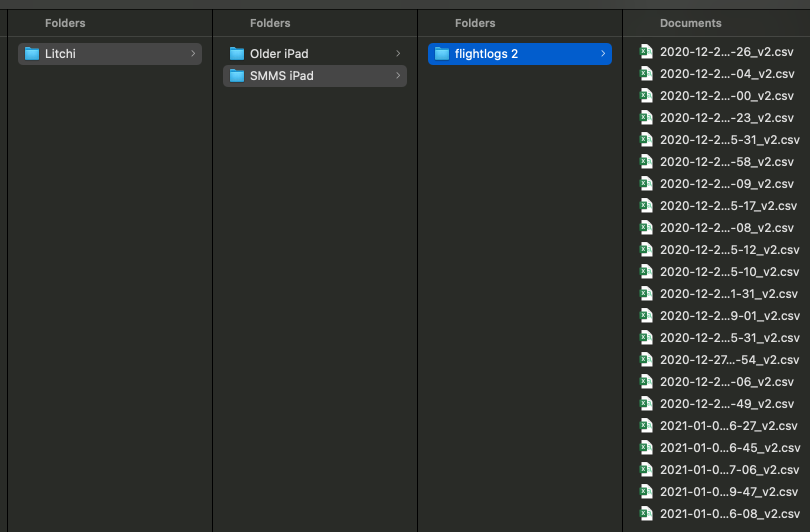Click the spreadsheet icon of 2021-01-0...9-47_v2.csv
This screenshot has width=810, height=532.
coord(647,492)
